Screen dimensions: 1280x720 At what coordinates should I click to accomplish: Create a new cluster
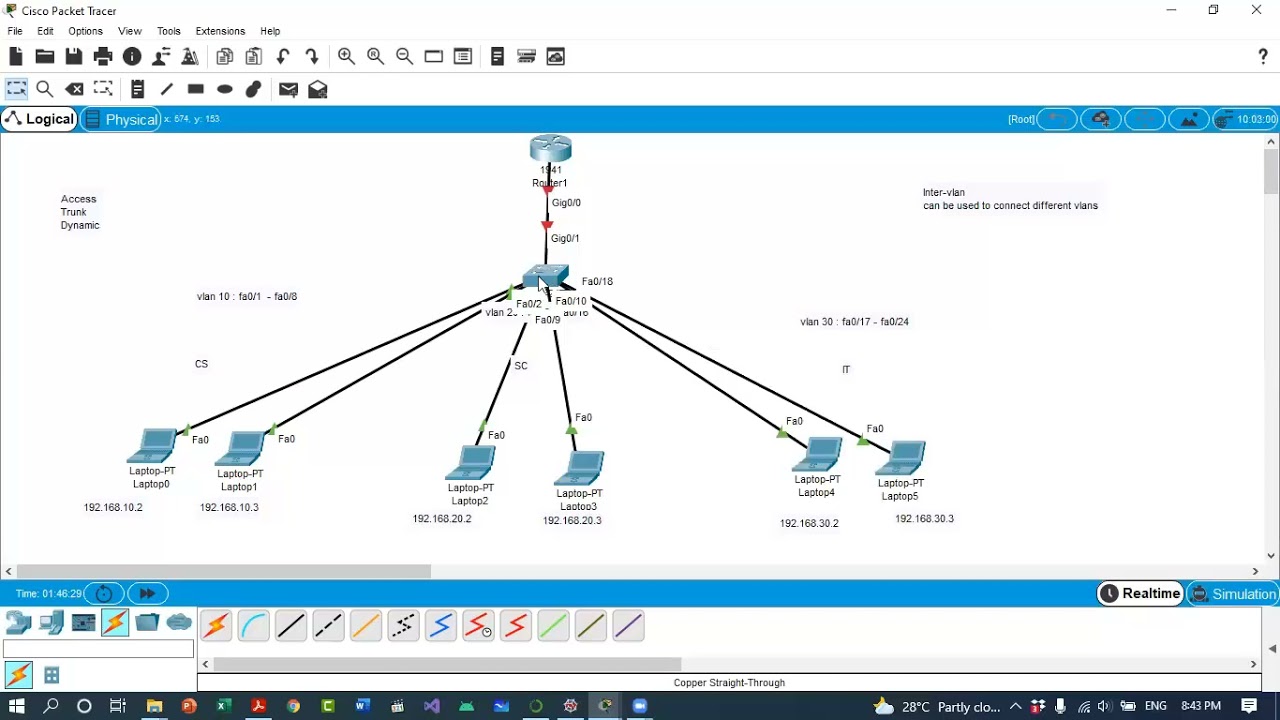(x=1101, y=119)
